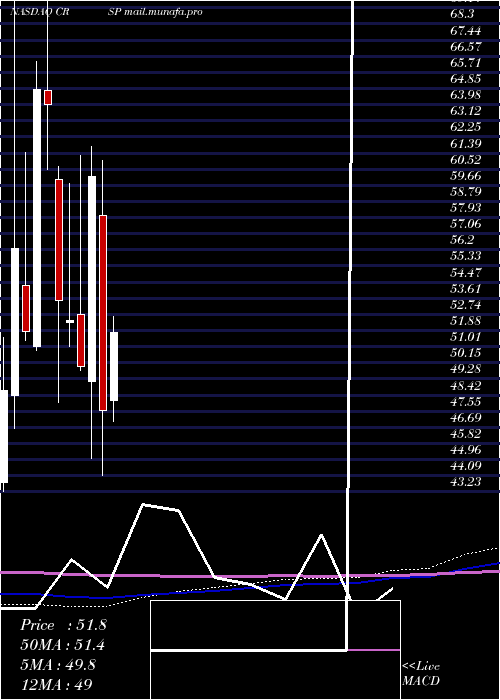Click the doji cross candle near 52.3
This screenshot has height=700, width=500.
point(70,321)
